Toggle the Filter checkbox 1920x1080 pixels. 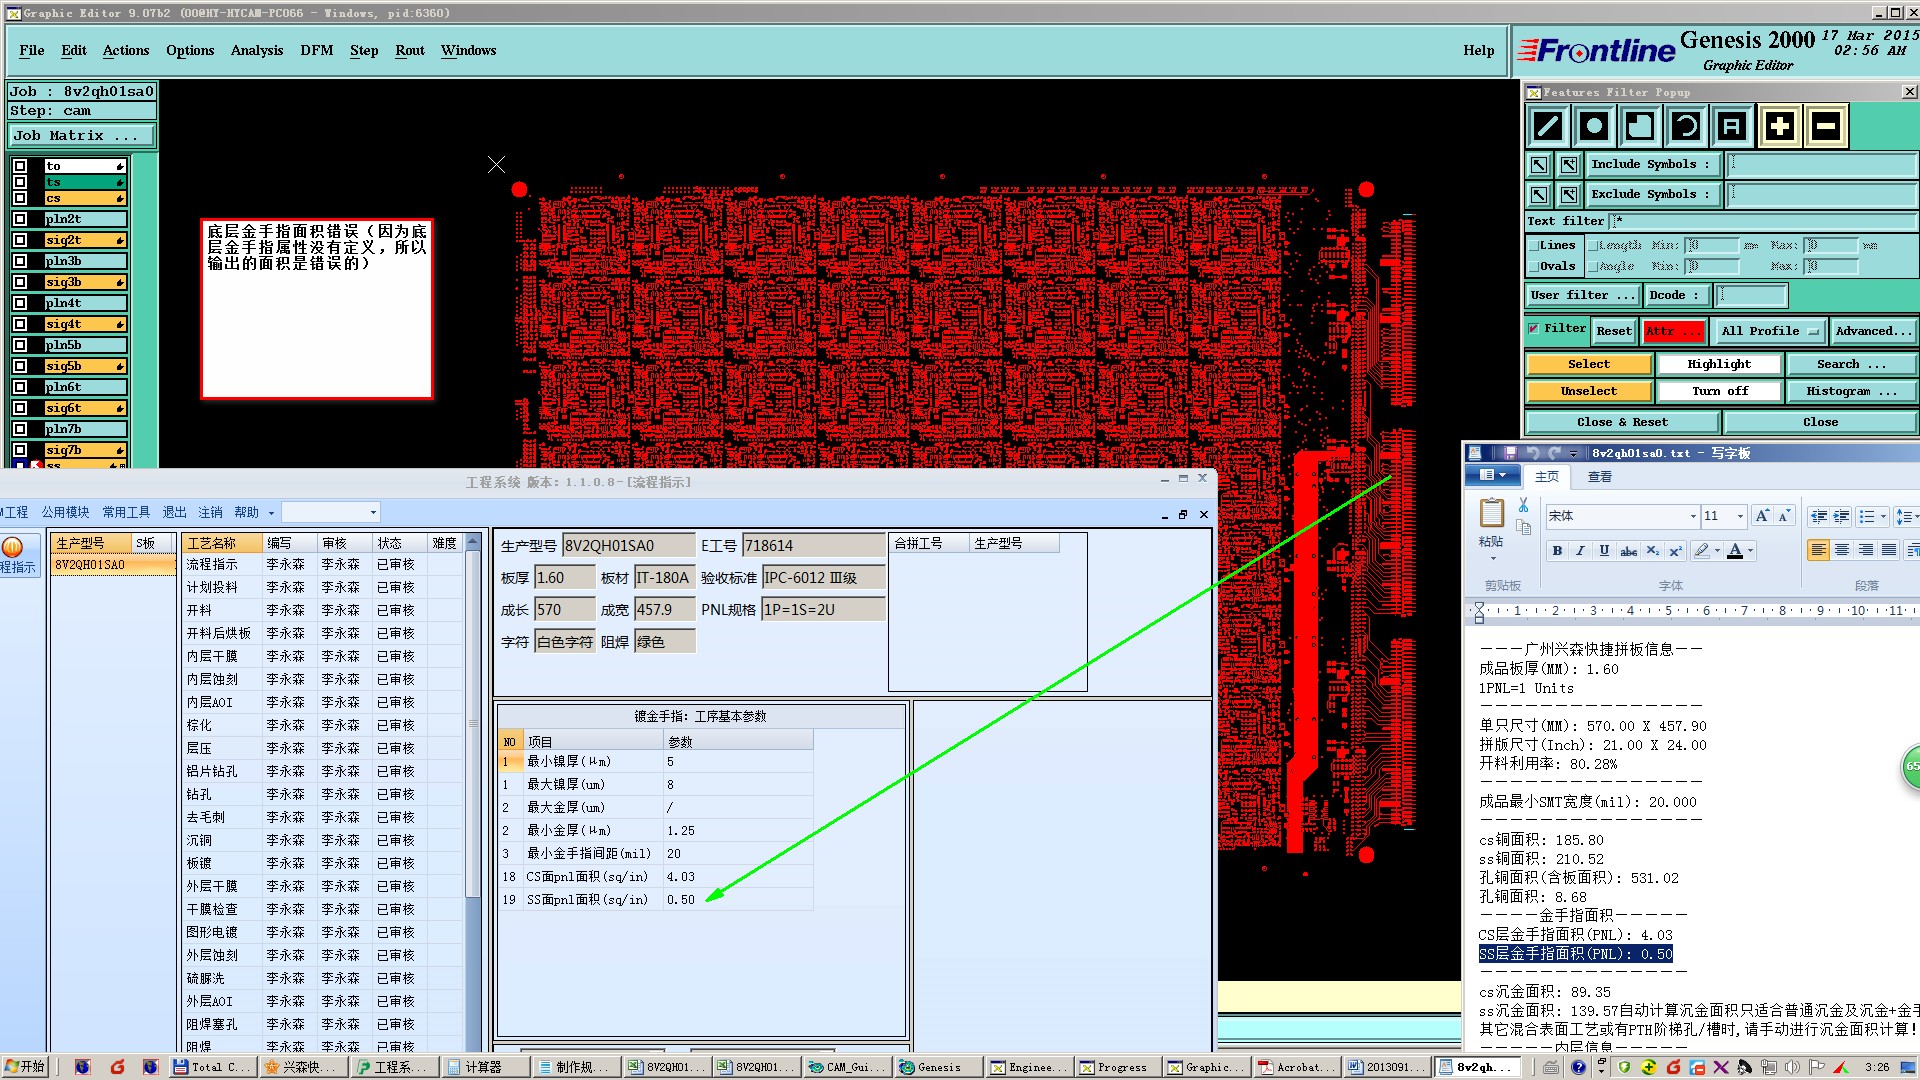click(1533, 328)
